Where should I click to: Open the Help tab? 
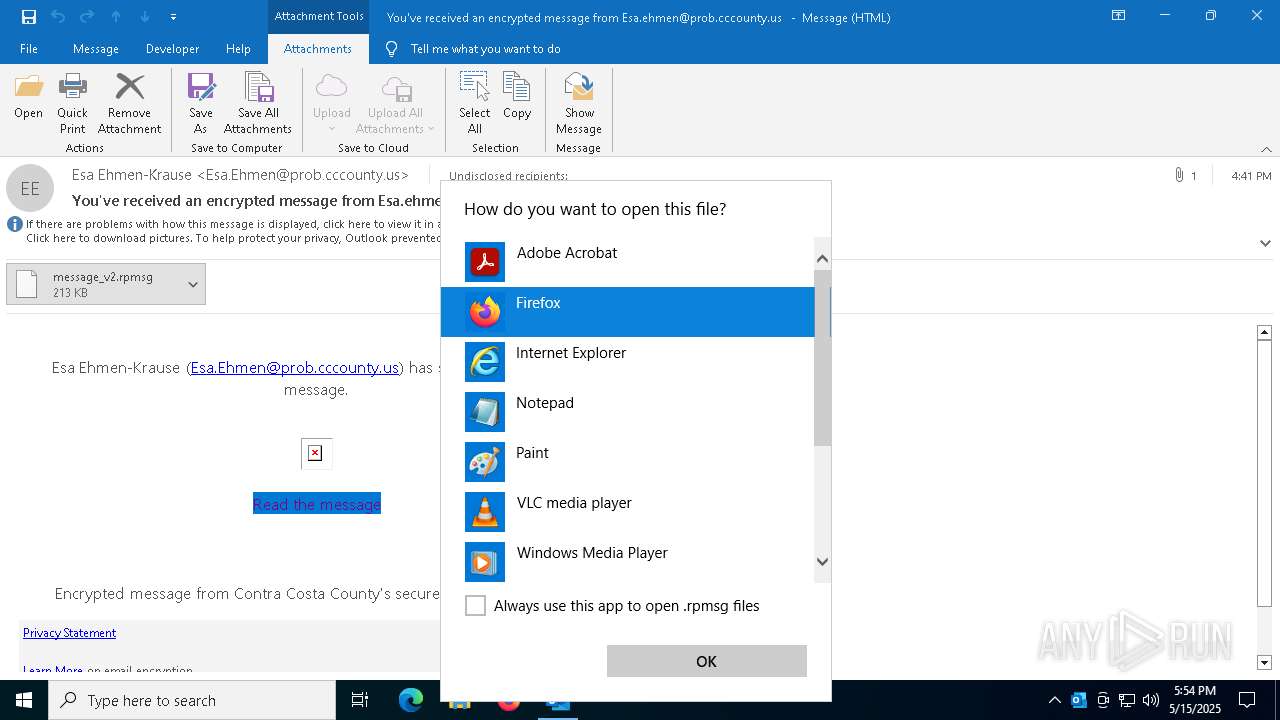pyautogui.click(x=238, y=49)
